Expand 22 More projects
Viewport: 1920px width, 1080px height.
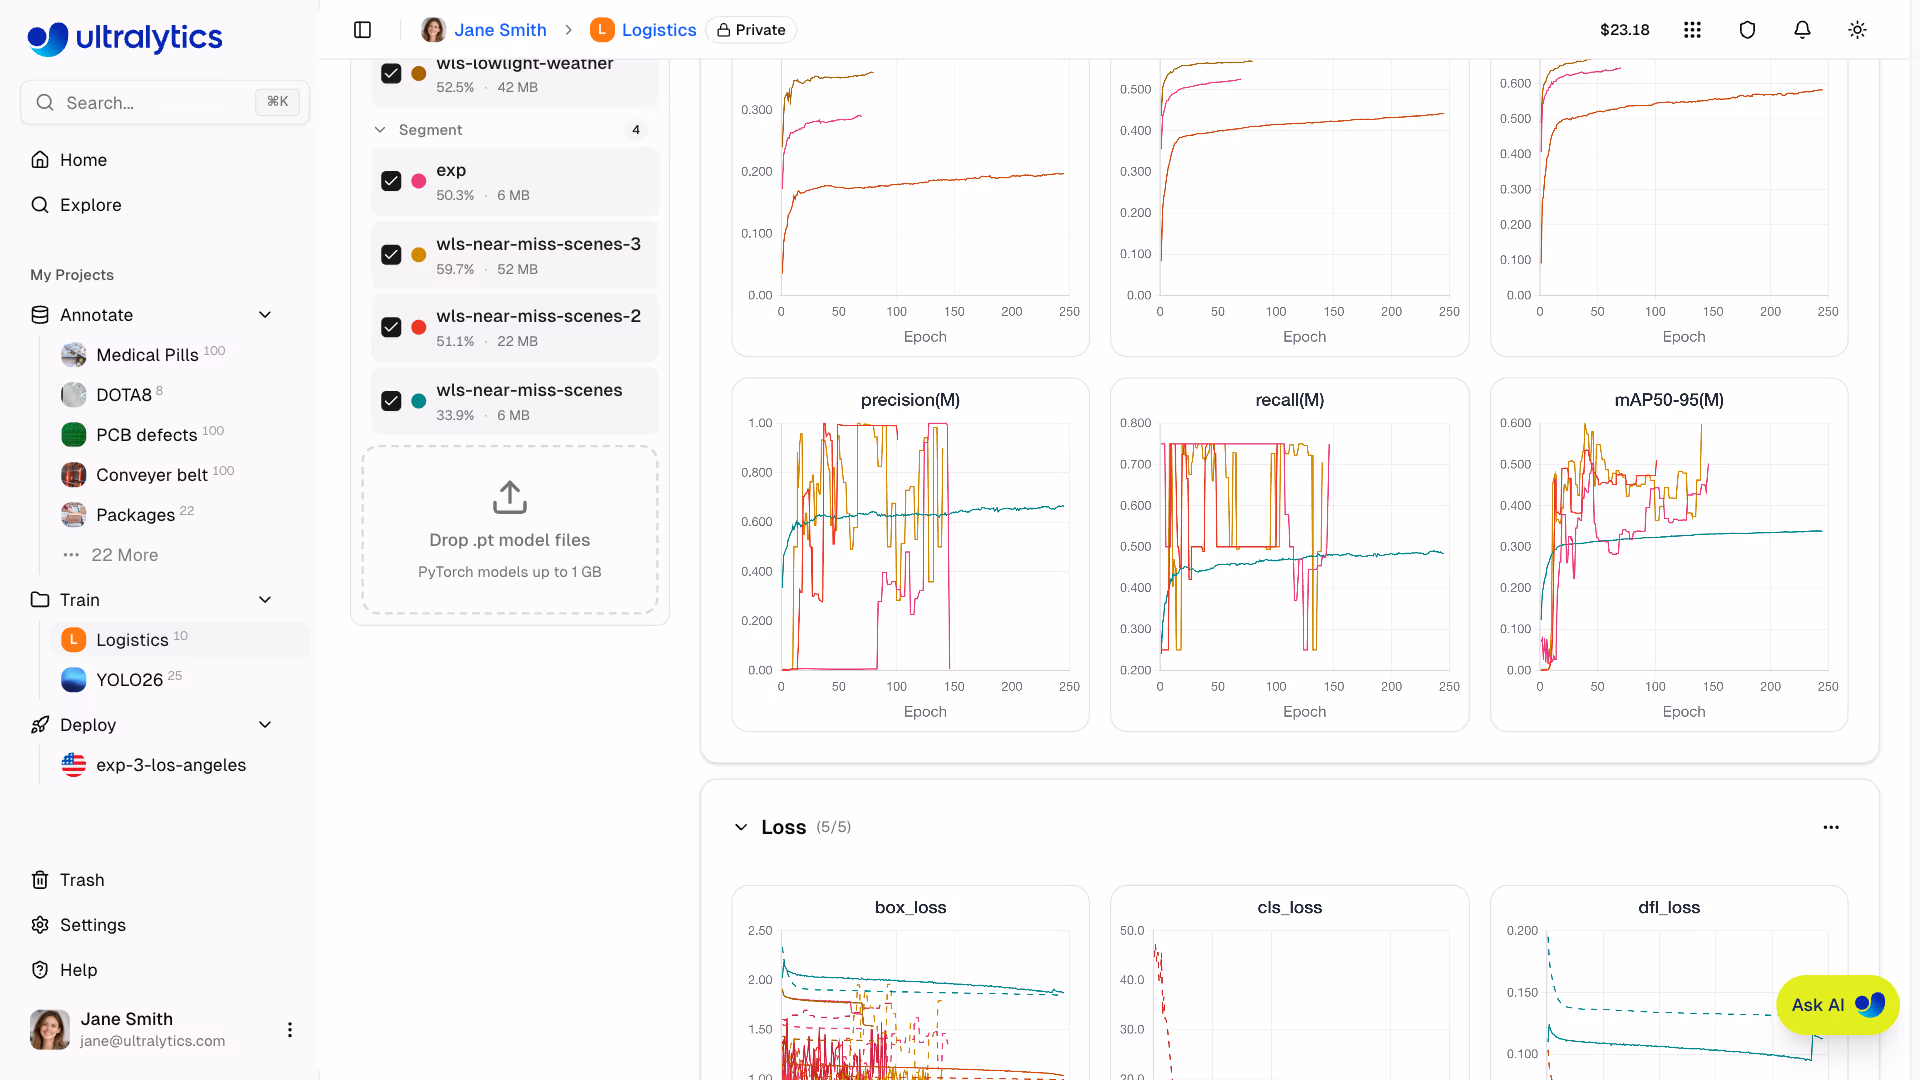pyautogui.click(x=124, y=555)
